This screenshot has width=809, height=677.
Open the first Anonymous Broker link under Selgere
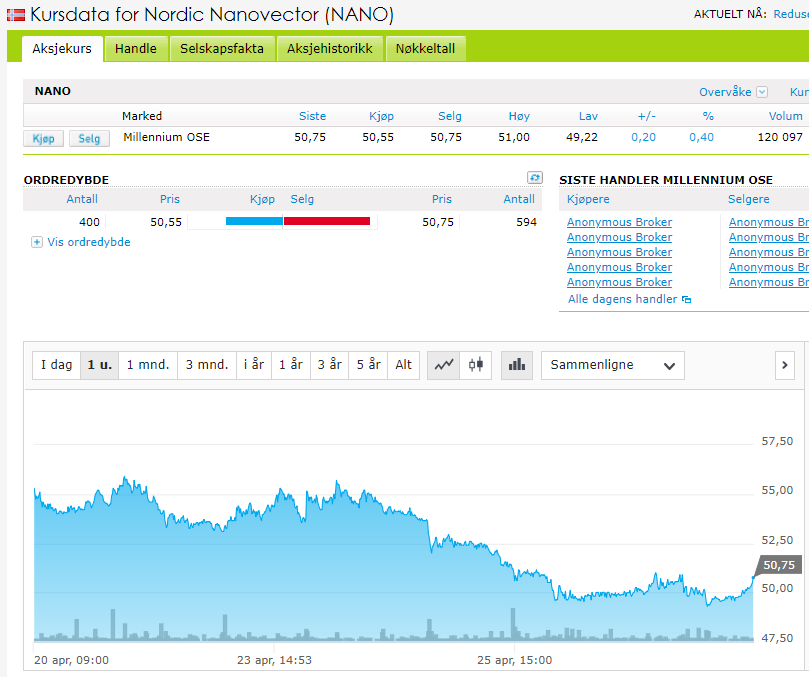click(769, 222)
